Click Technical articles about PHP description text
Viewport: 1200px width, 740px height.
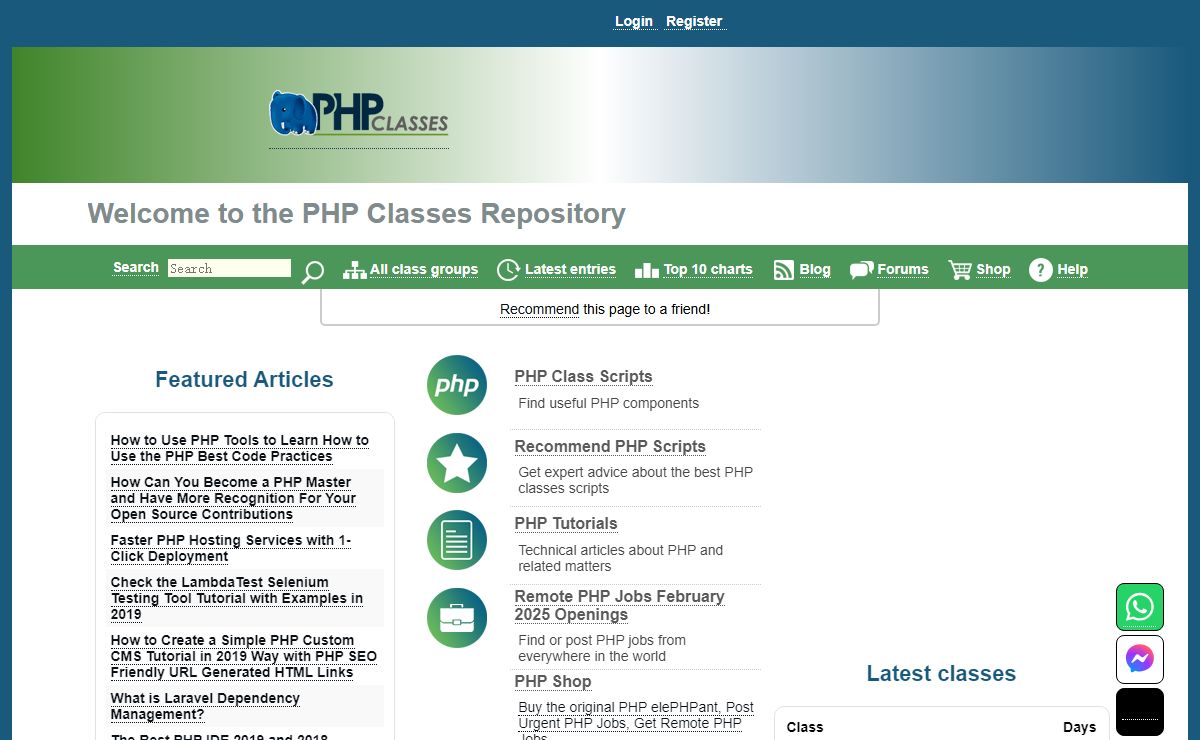620,558
